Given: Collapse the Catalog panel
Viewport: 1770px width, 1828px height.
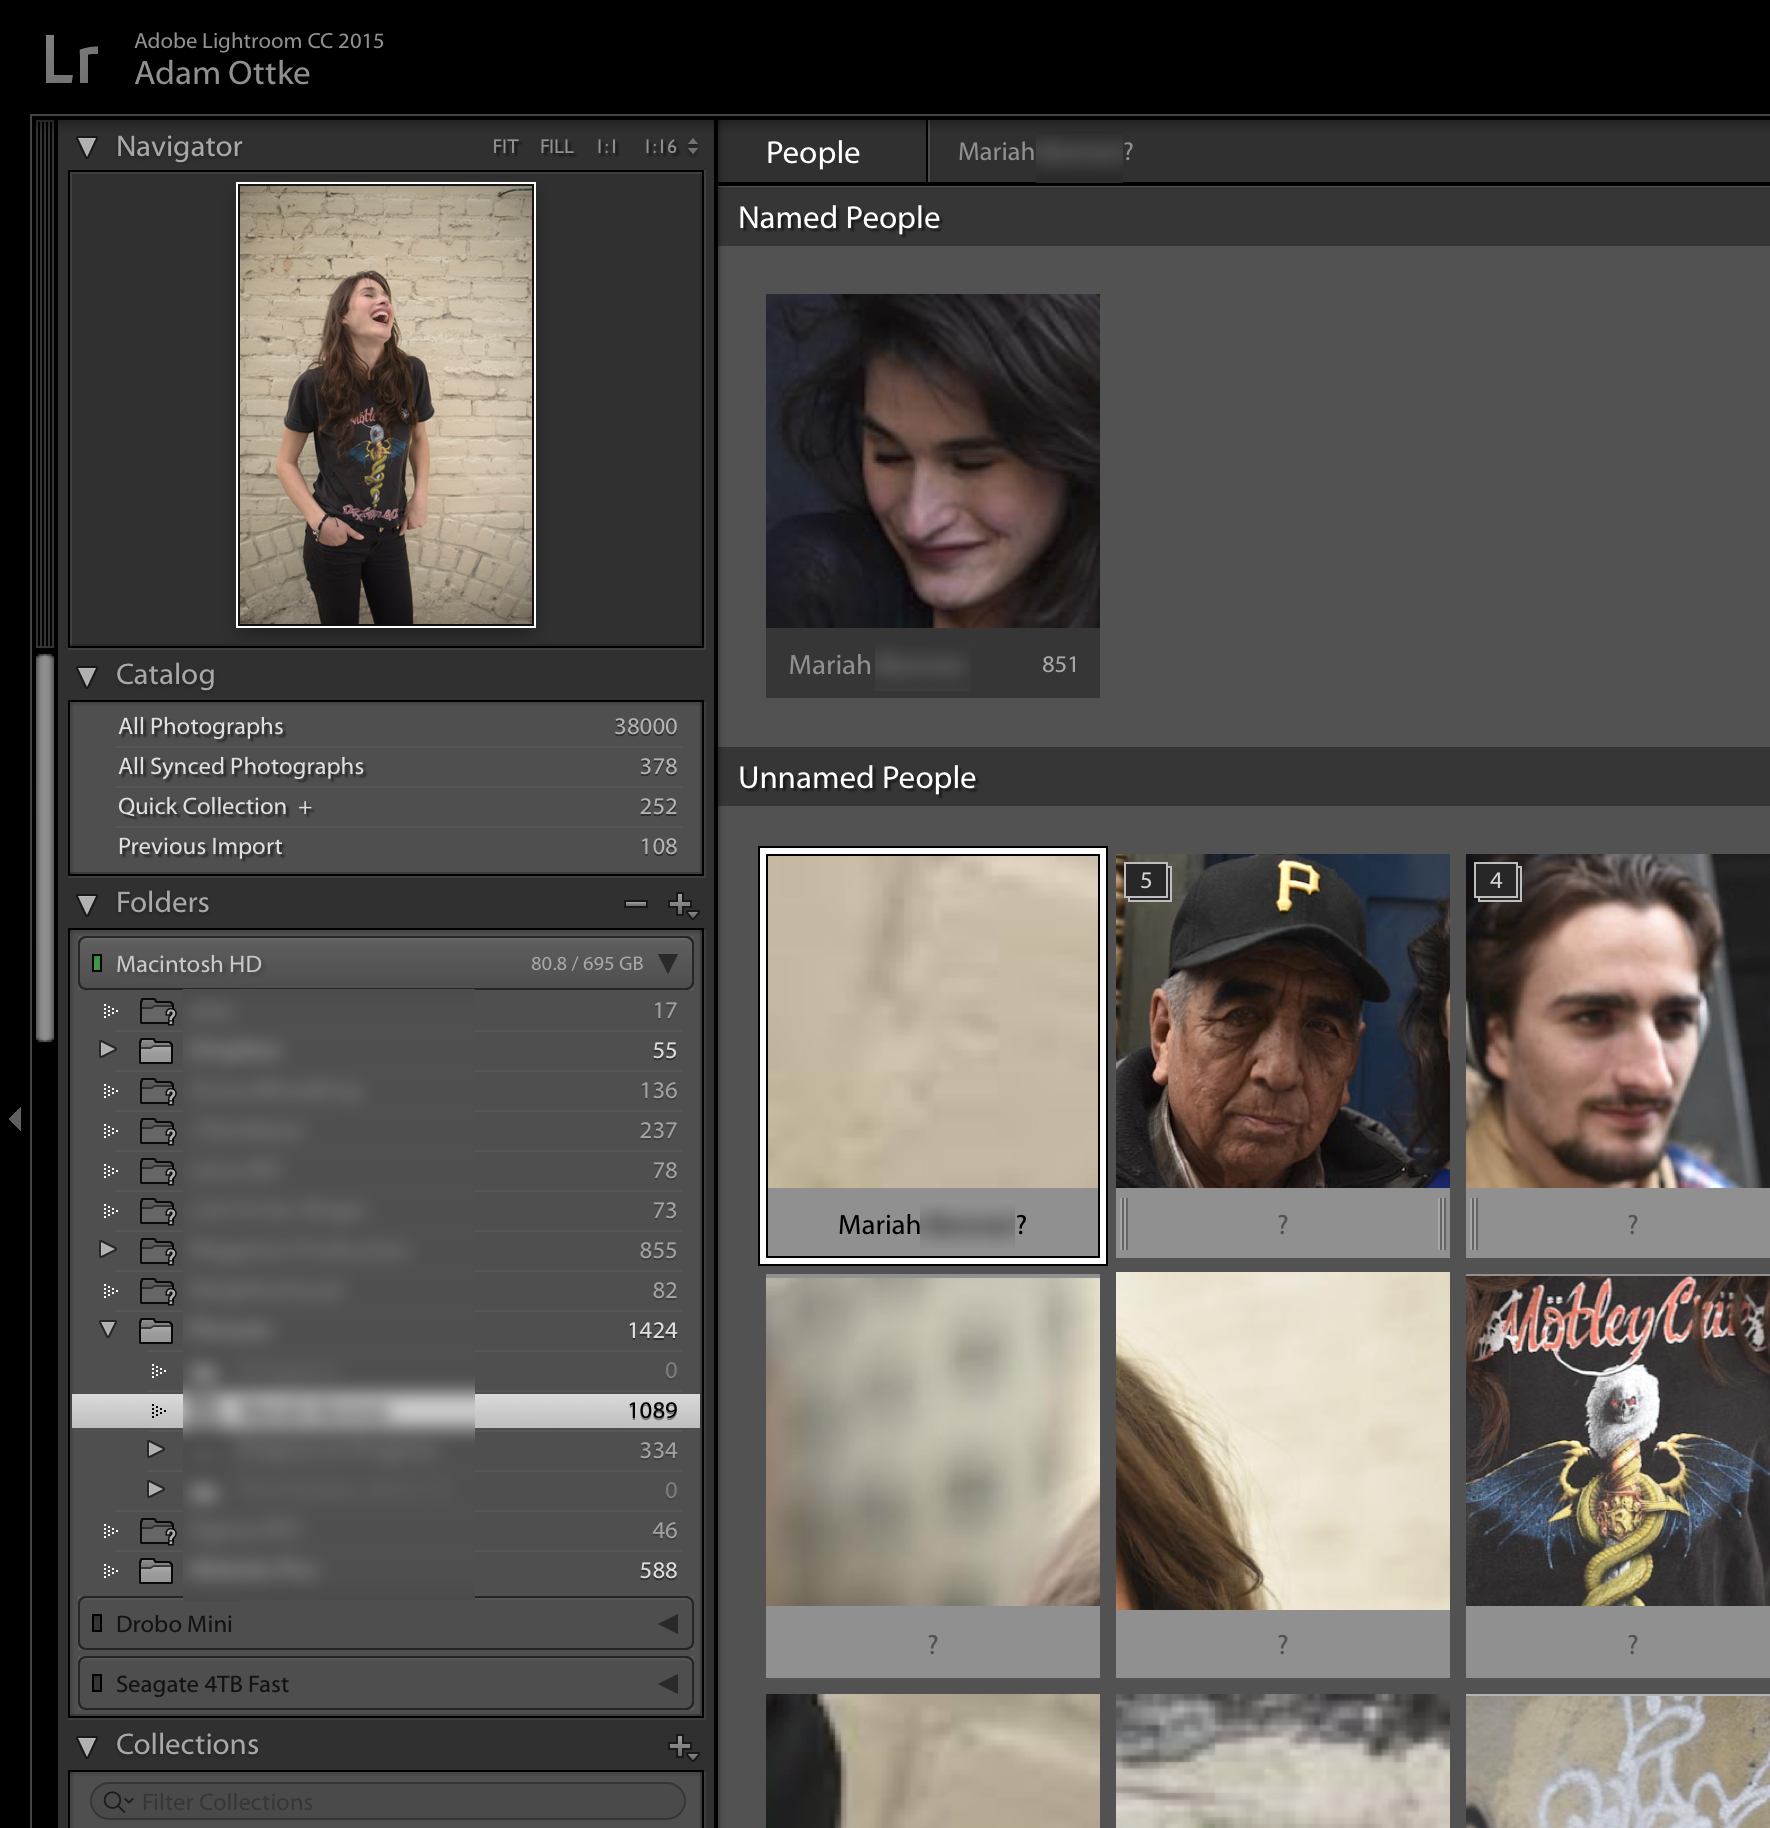Looking at the screenshot, I should [88, 676].
